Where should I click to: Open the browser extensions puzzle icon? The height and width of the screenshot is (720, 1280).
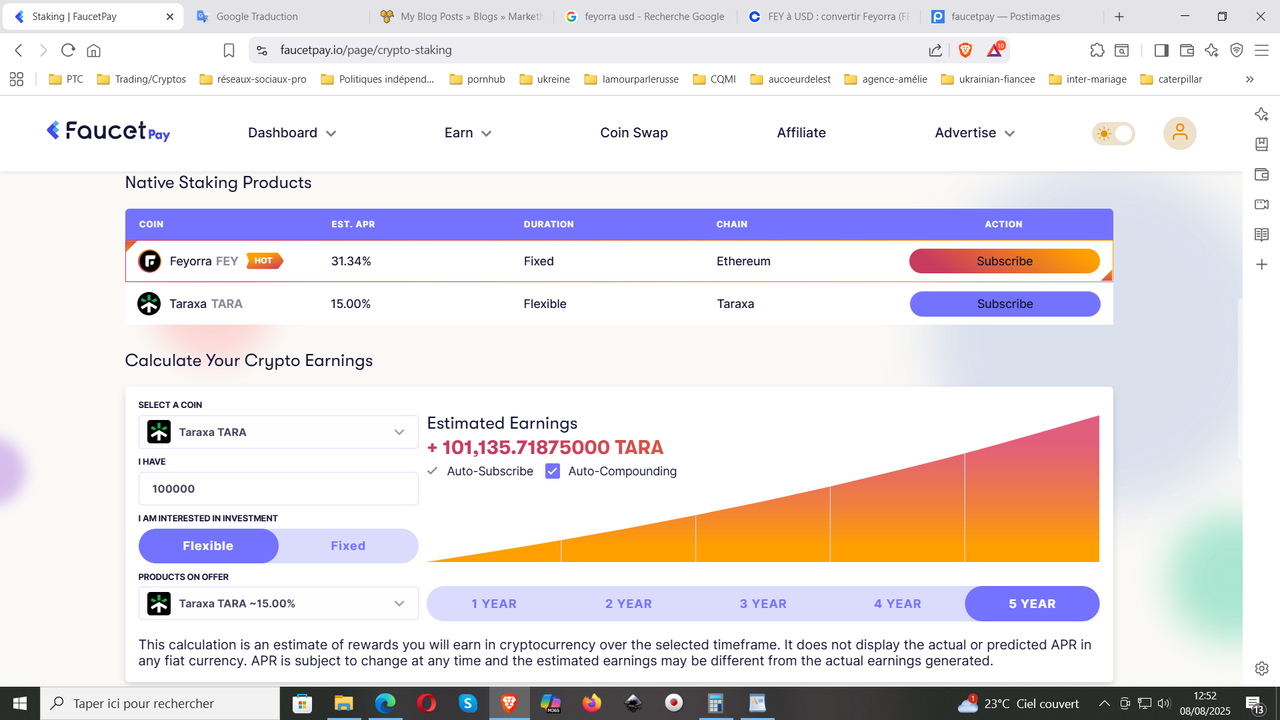tap(1097, 50)
